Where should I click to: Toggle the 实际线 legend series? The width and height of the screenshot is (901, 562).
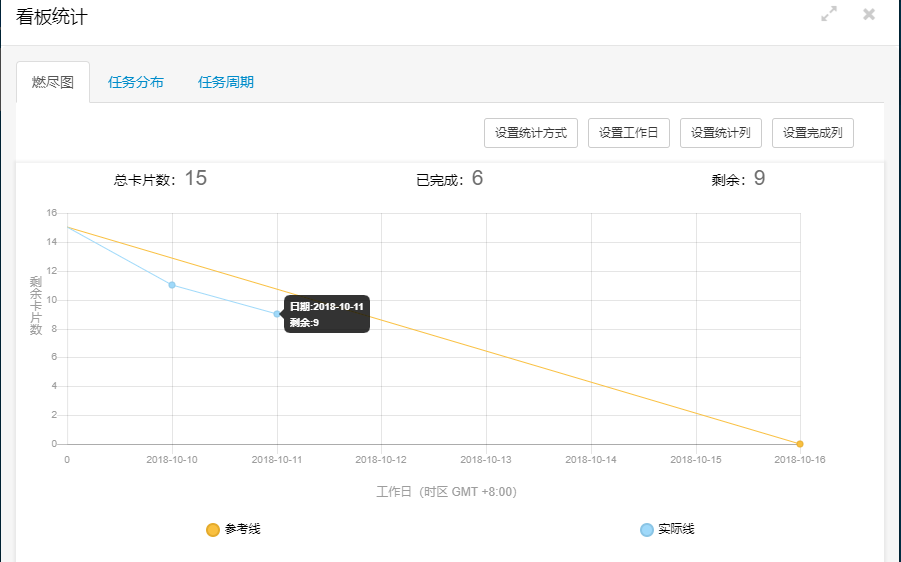[x=667, y=529]
